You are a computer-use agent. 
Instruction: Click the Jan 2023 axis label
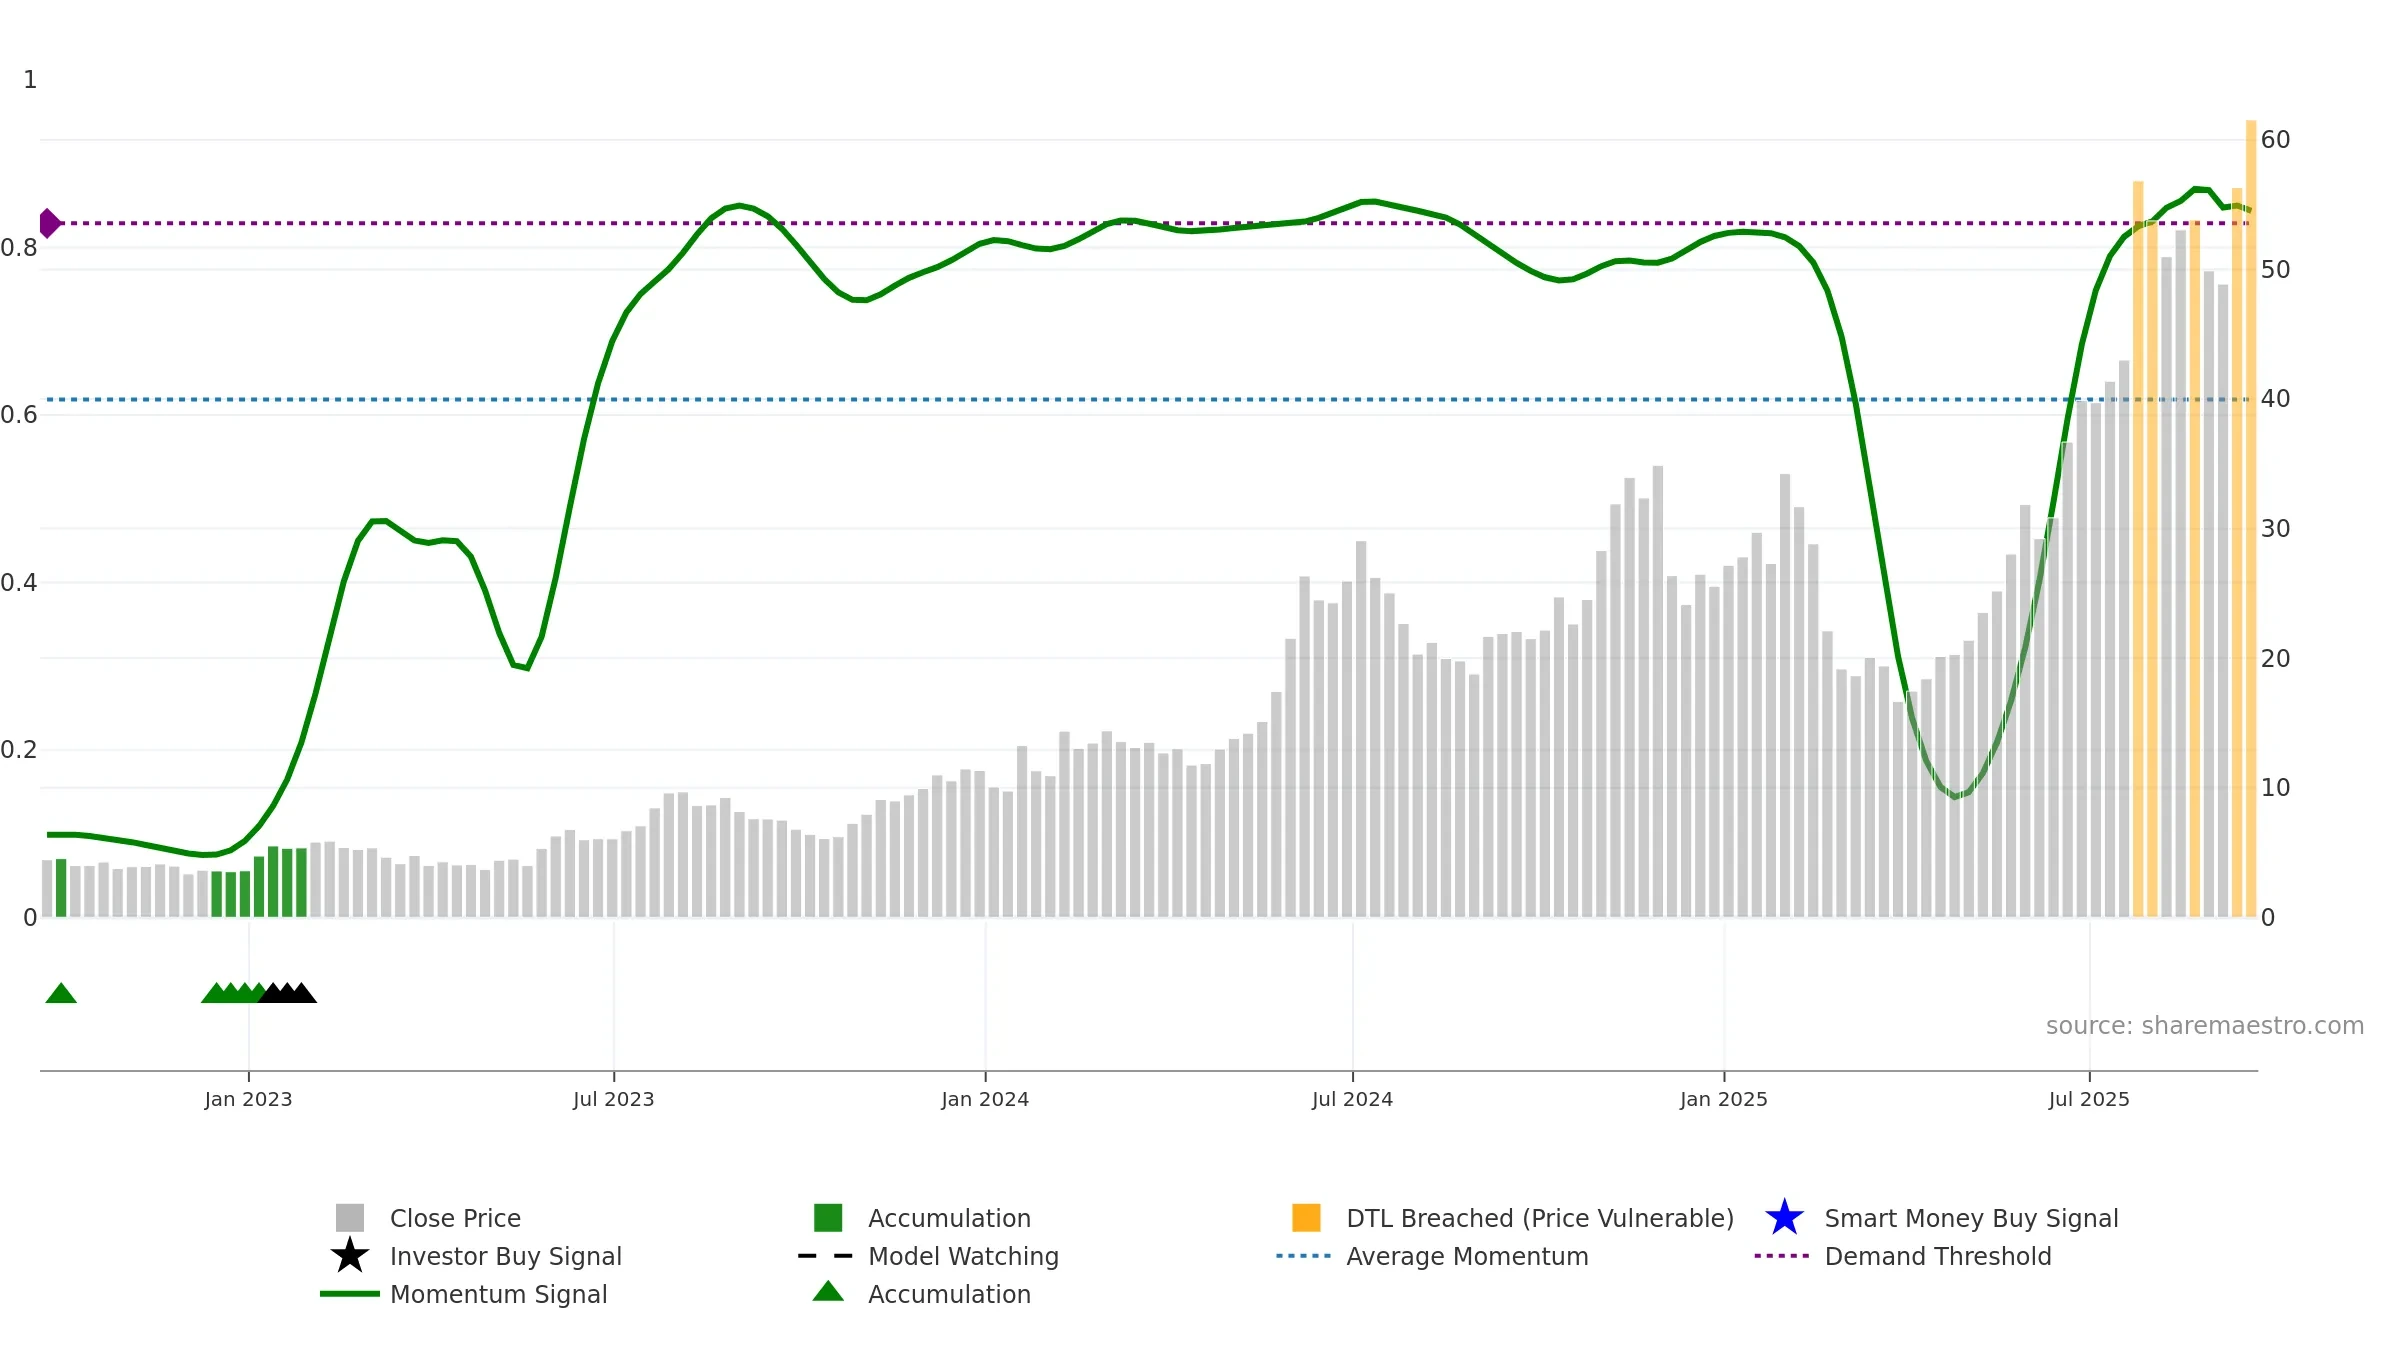[x=248, y=1099]
